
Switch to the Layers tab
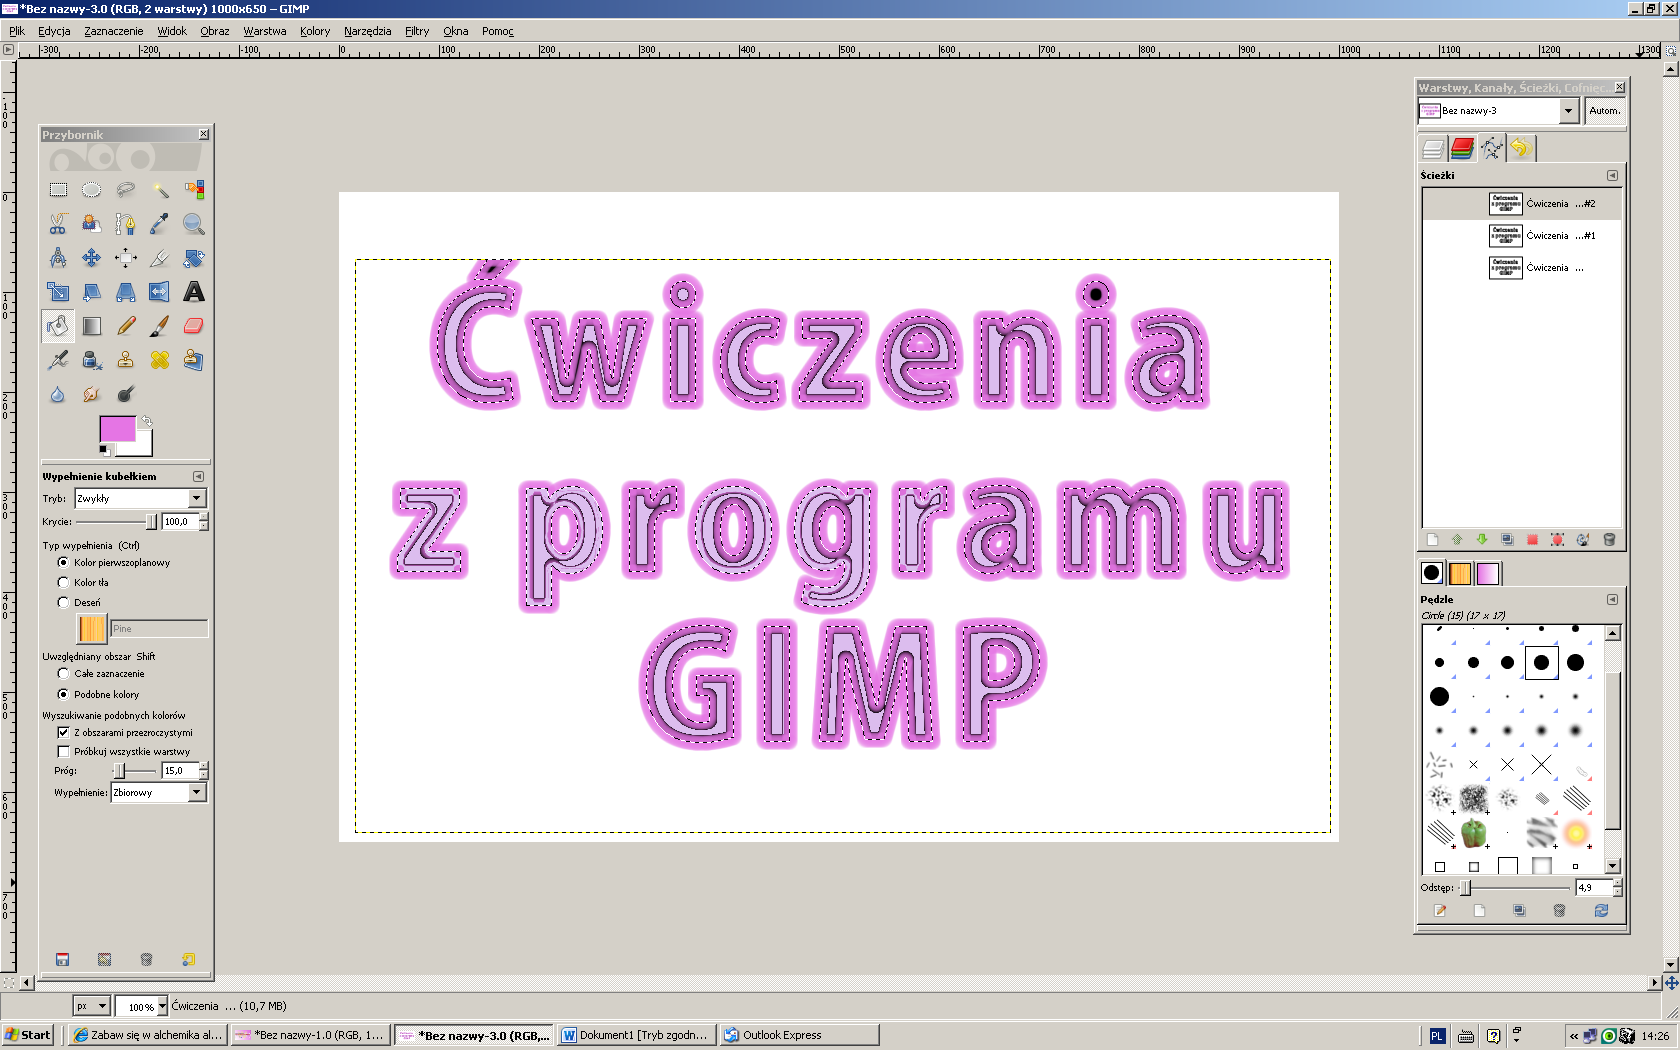coord(1433,149)
